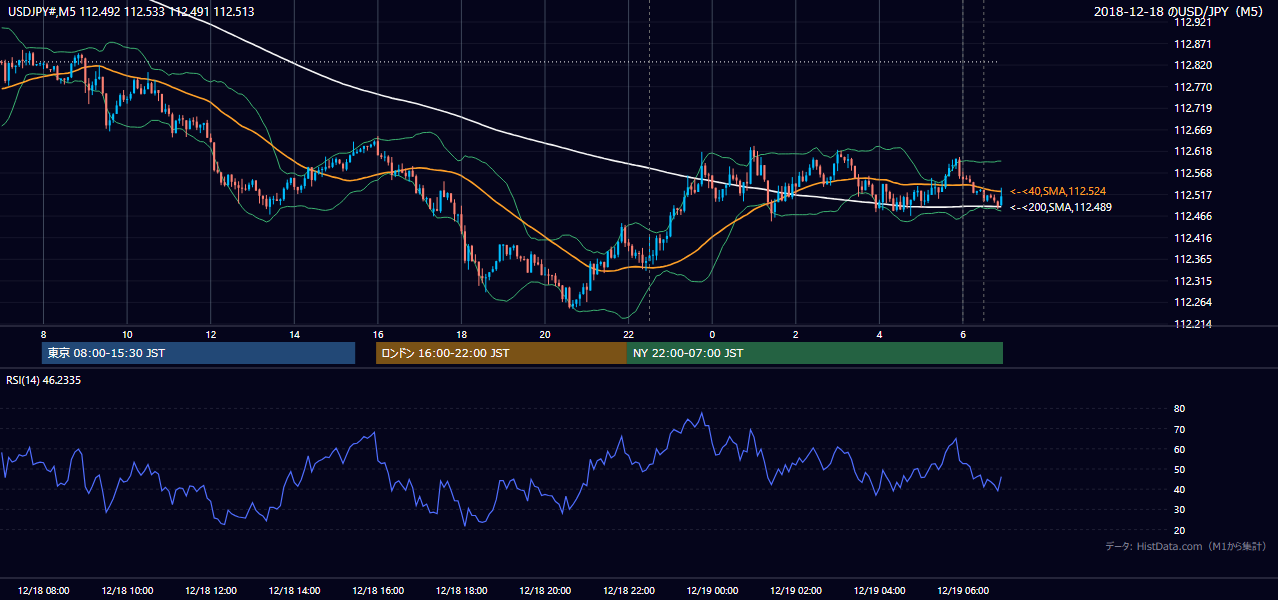1278x600 pixels.
Task: Click the bottom time label 12/18 22:00
Action: tap(629, 591)
